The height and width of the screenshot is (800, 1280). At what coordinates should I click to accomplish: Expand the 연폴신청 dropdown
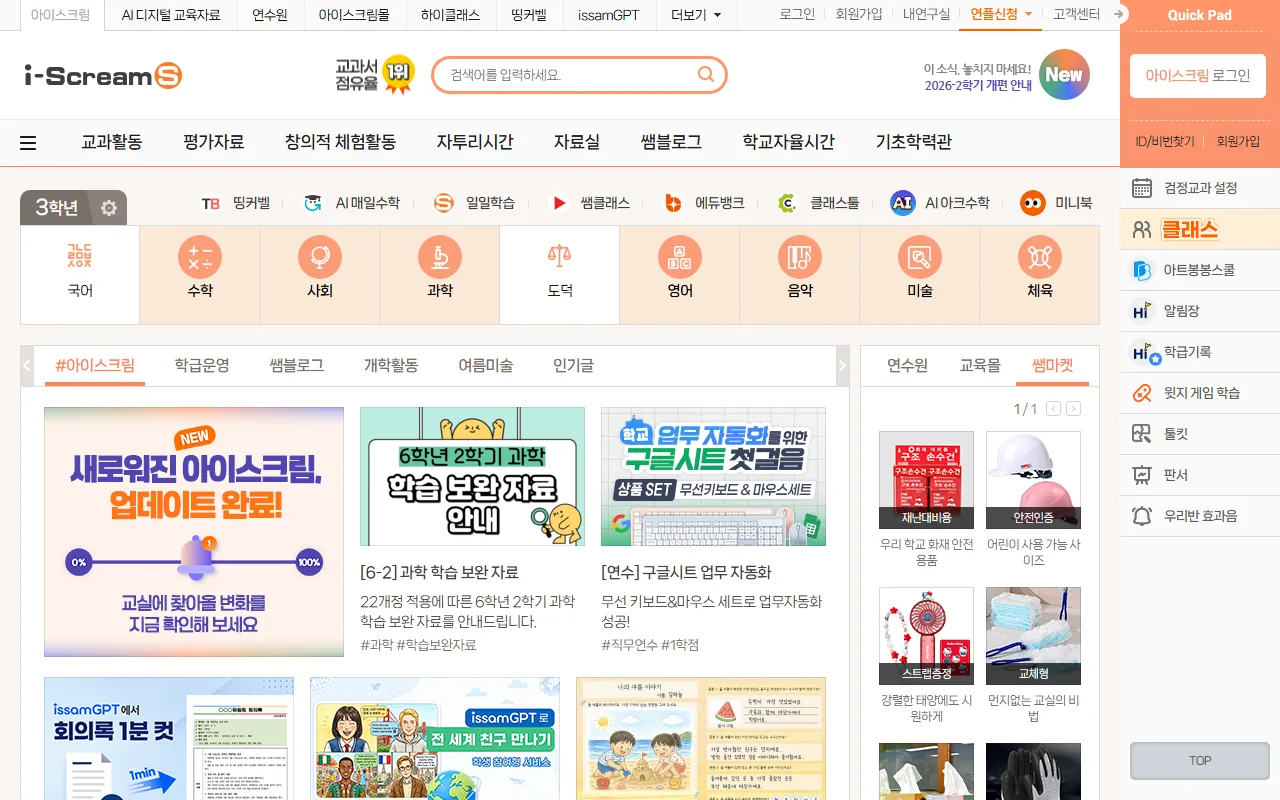pyautogui.click(x=1001, y=14)
